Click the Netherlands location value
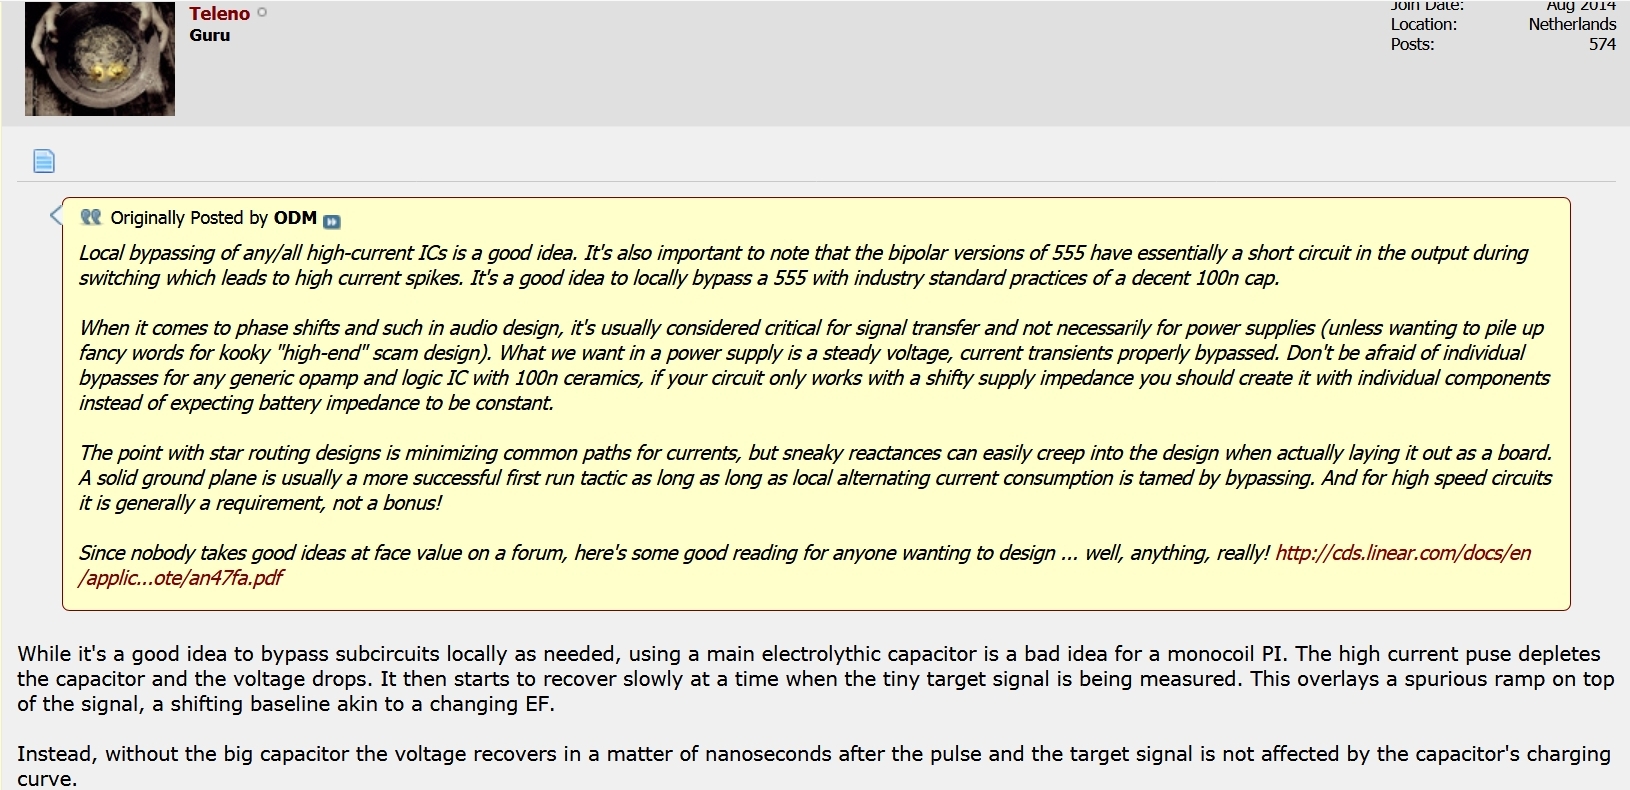The width and height of the screenshot is (1630, 790). point(1571,24)
